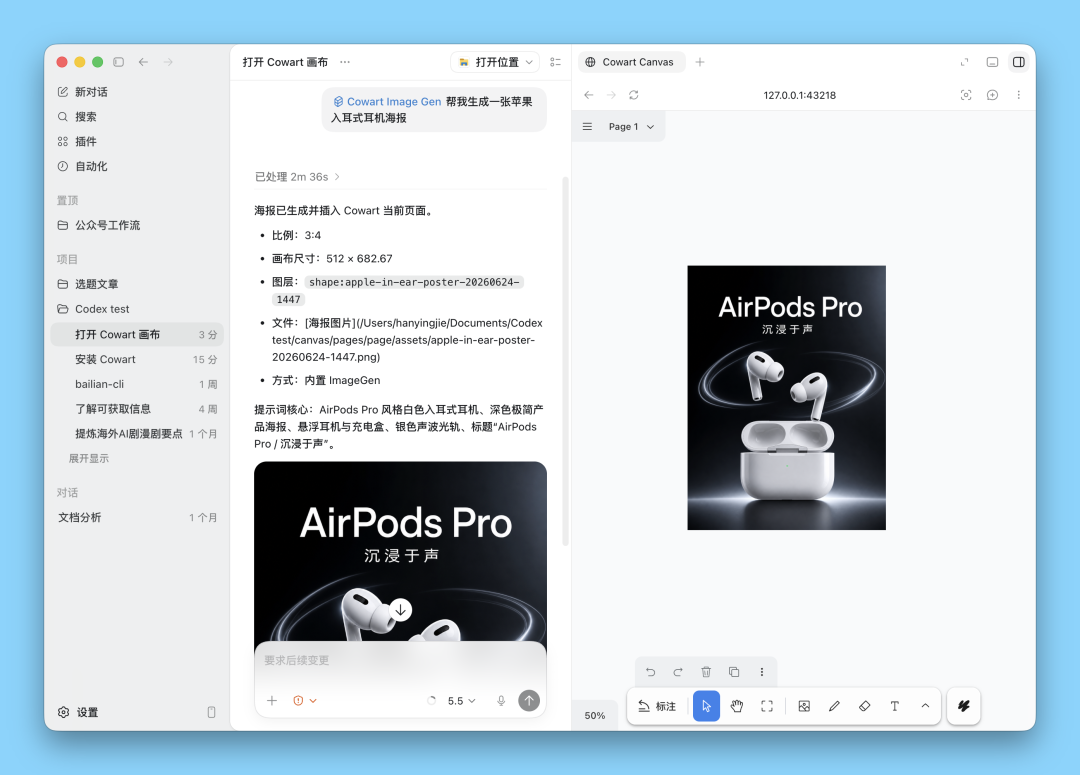Choose the Frame tool
This screenshot has width=1080, height=775.
[767, 706]
